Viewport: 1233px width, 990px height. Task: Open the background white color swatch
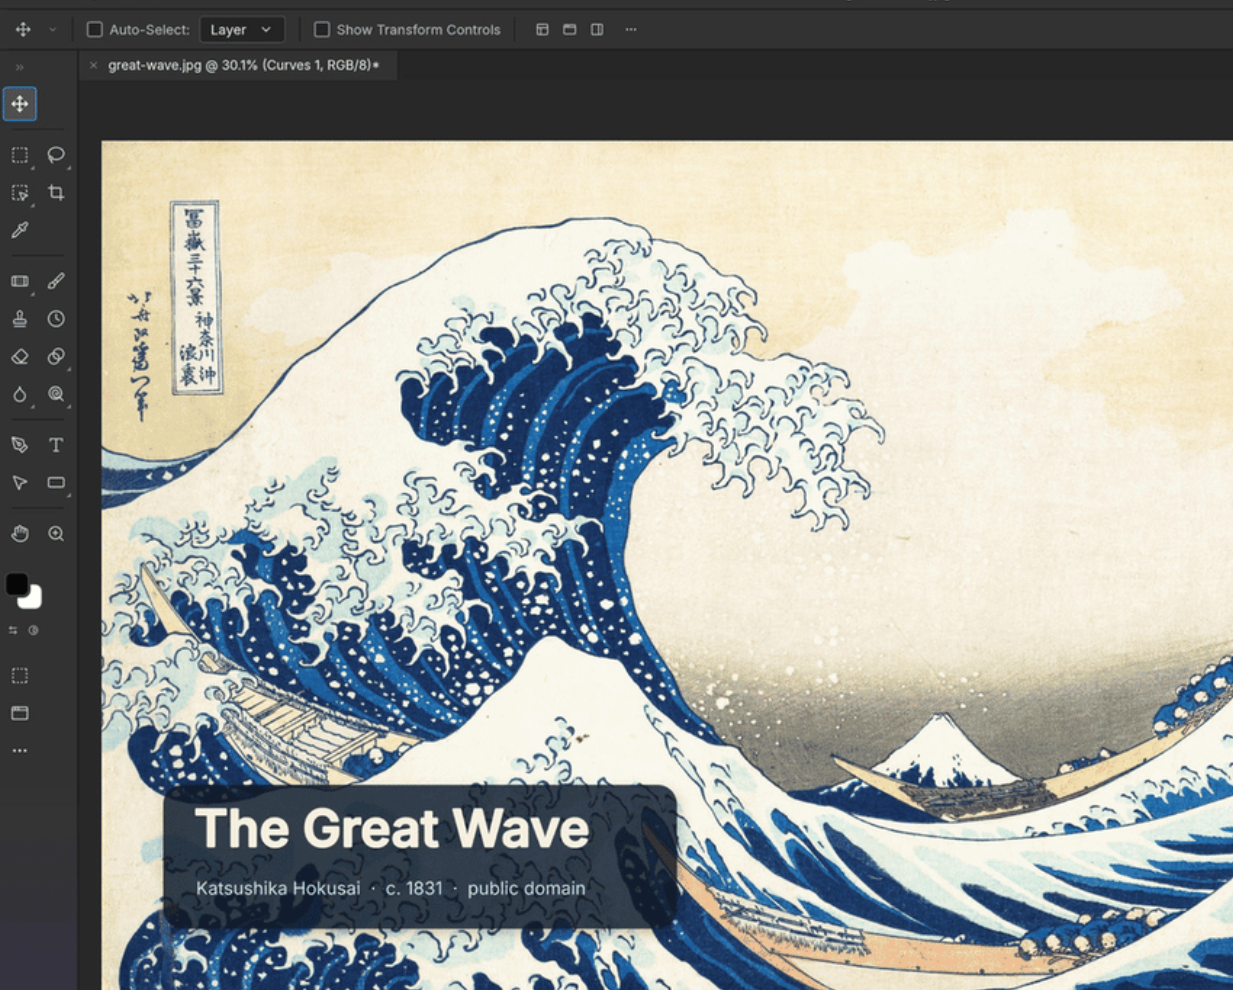[x=33, y=599]
